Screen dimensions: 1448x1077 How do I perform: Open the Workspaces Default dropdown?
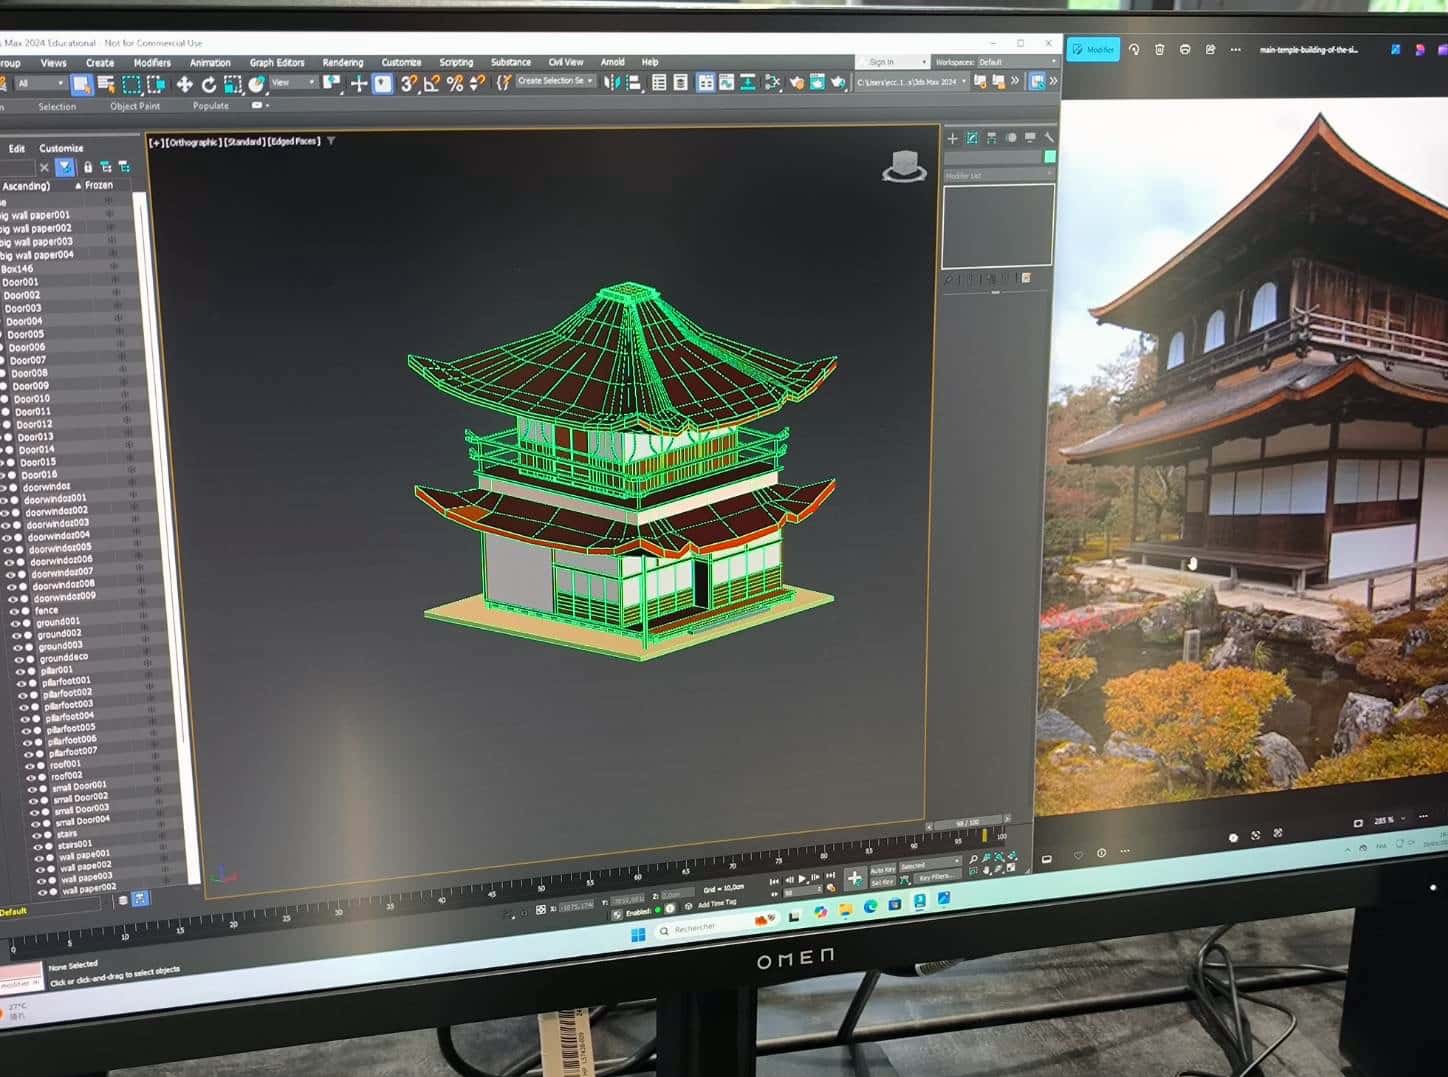tap(1018, 62)
